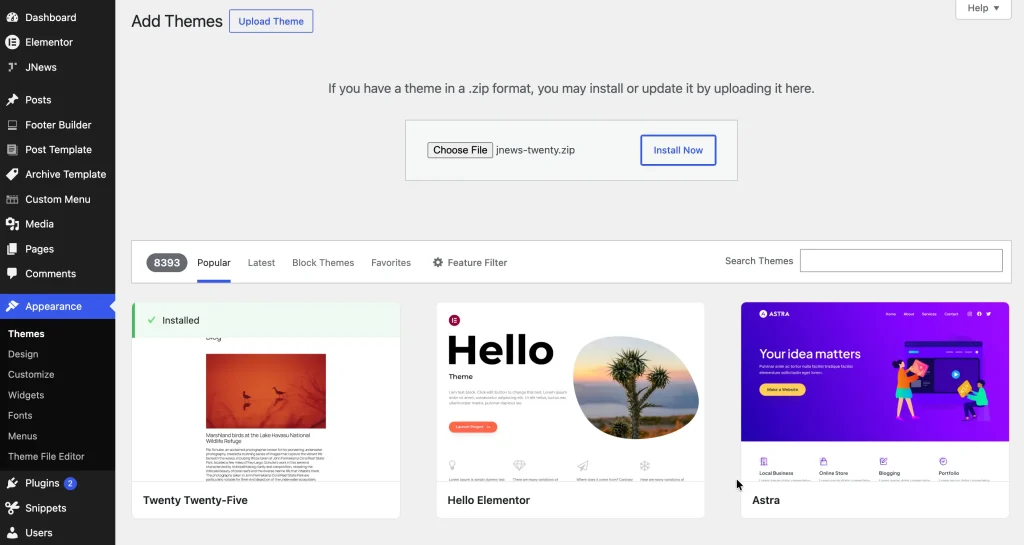The width and height of the screenshot is (1024, 545).
Task: Click the Custom Menu icon
Action: tap(12, 199)
